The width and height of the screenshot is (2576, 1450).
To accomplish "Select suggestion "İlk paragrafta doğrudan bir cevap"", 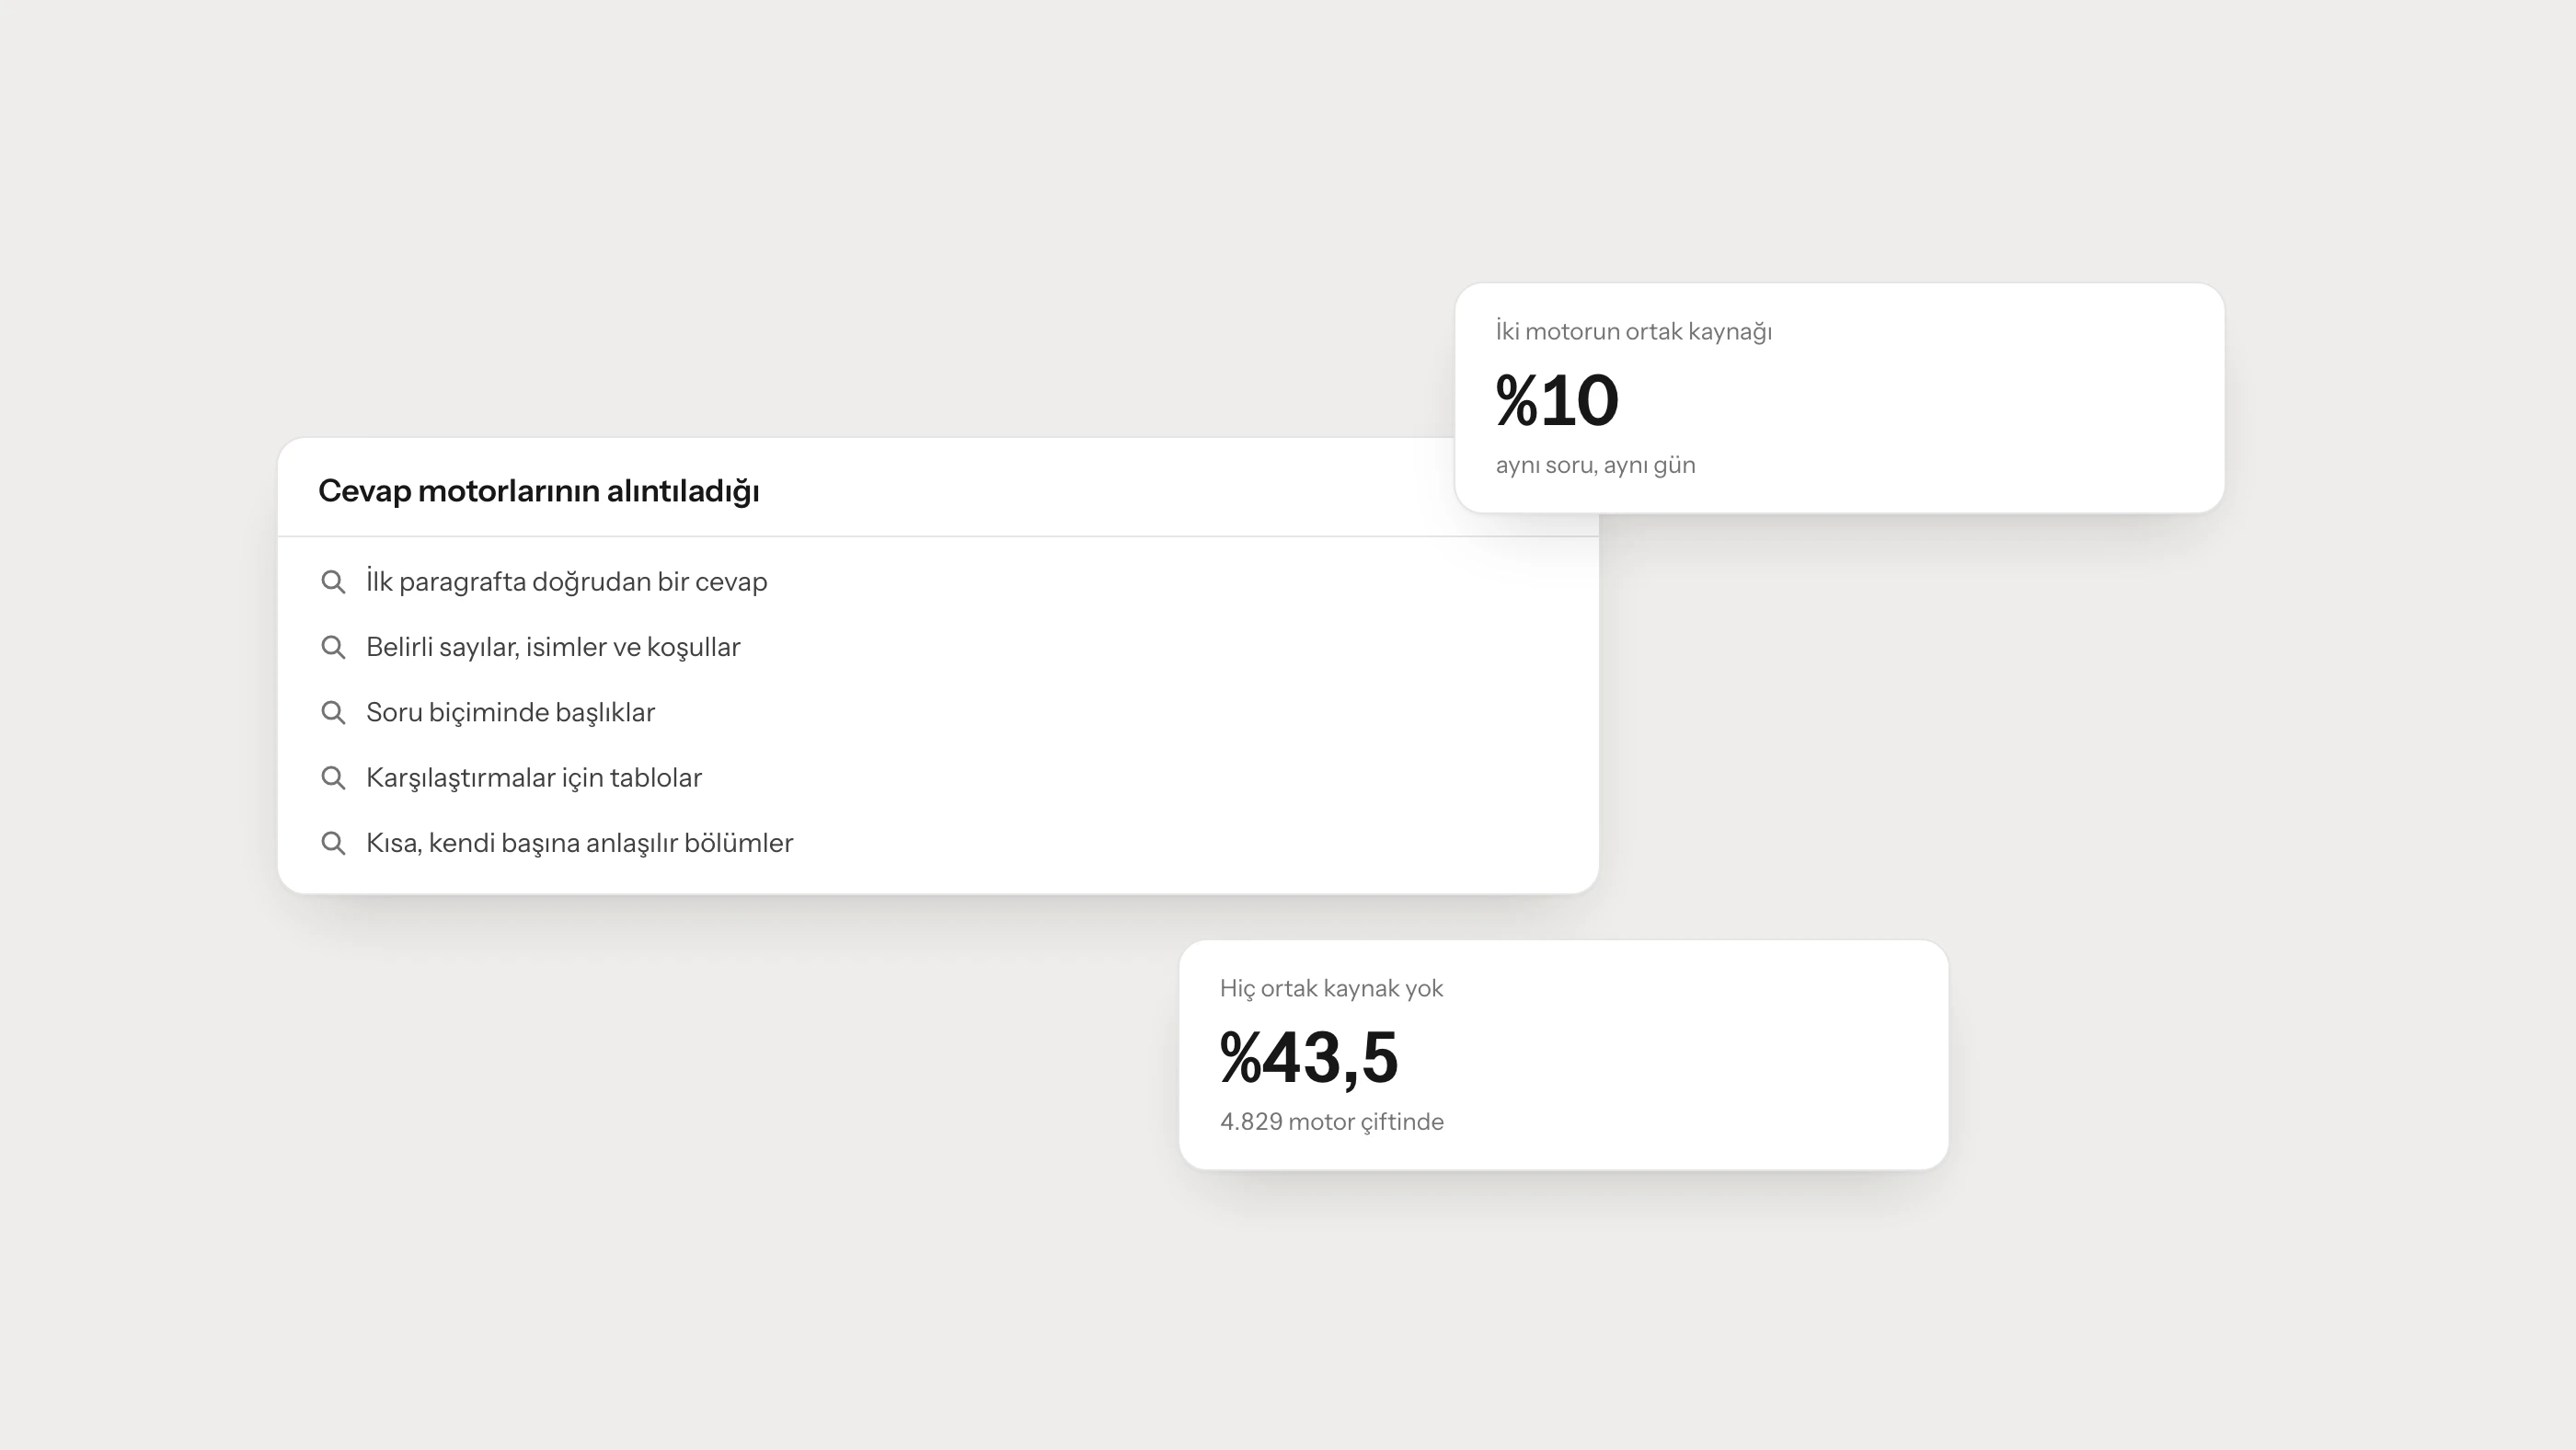I will coord(937,582).
